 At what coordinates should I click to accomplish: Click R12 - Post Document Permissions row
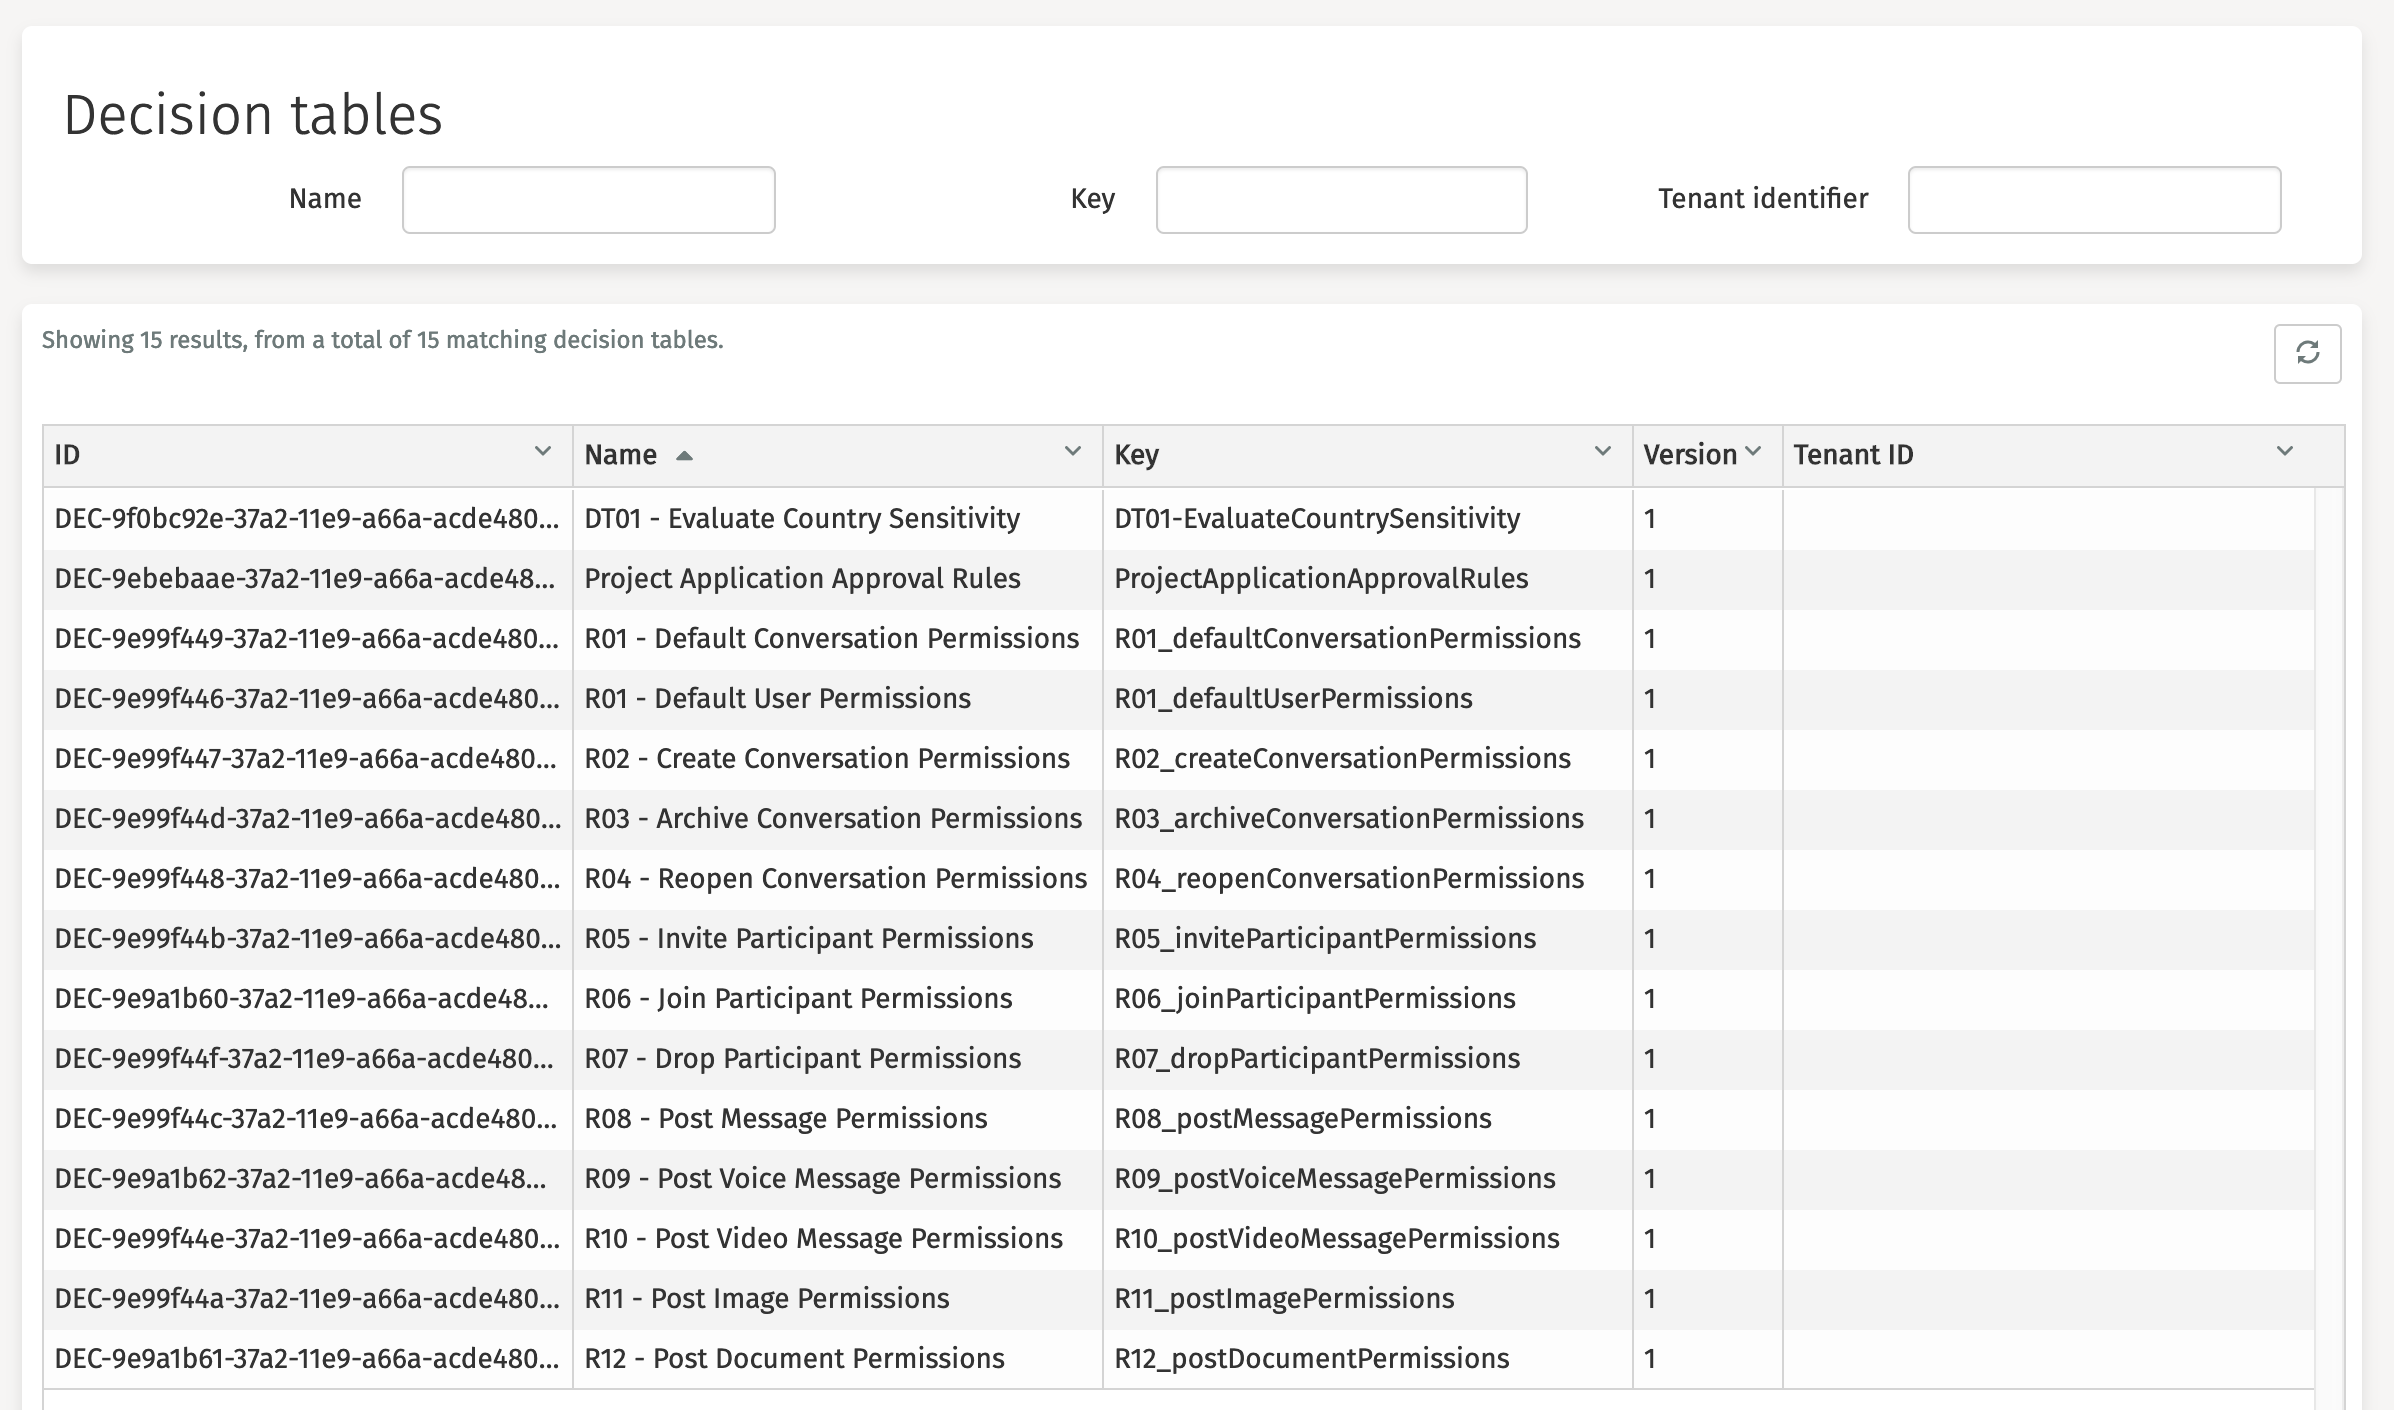point(794,1358)
